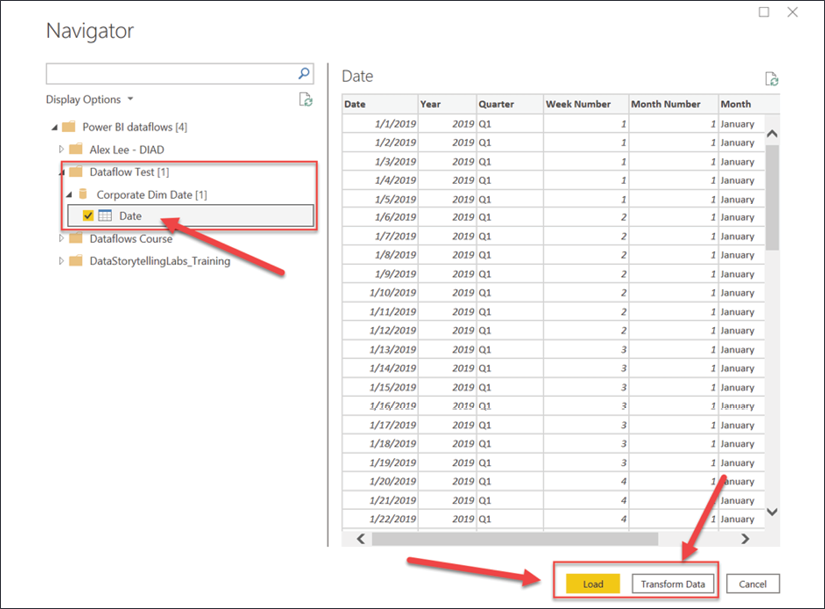The height and width of the screenshot is (609, 825).
Task: Select the Year column header
Action: (447, 104)
